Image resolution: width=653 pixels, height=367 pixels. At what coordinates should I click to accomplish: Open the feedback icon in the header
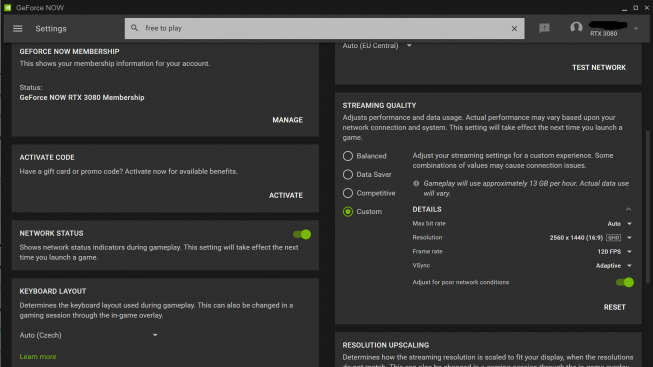coord(544,28)
